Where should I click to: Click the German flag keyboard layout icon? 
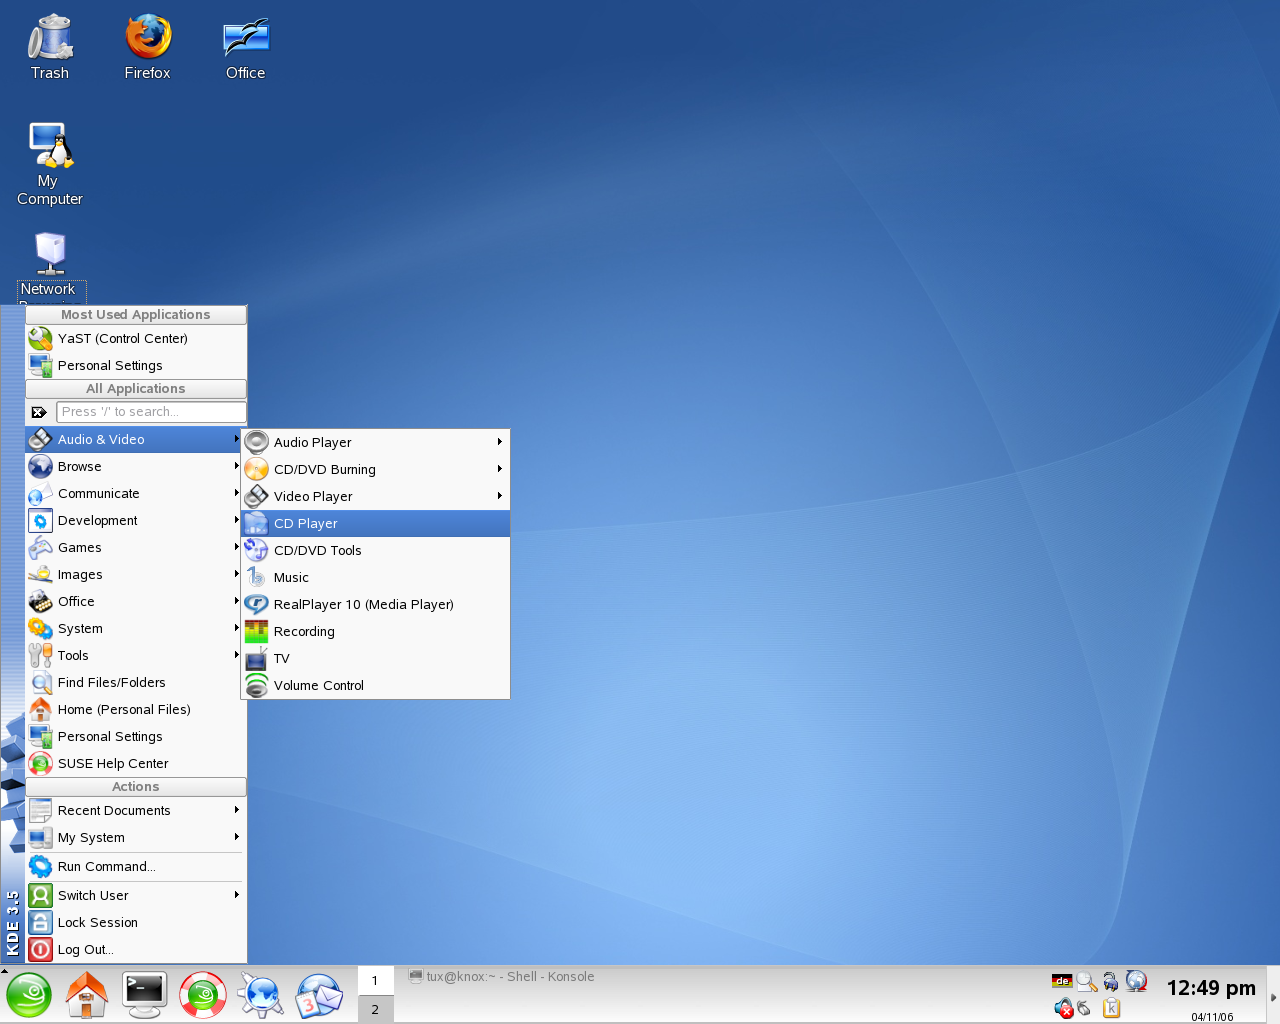pos(1062,981)
